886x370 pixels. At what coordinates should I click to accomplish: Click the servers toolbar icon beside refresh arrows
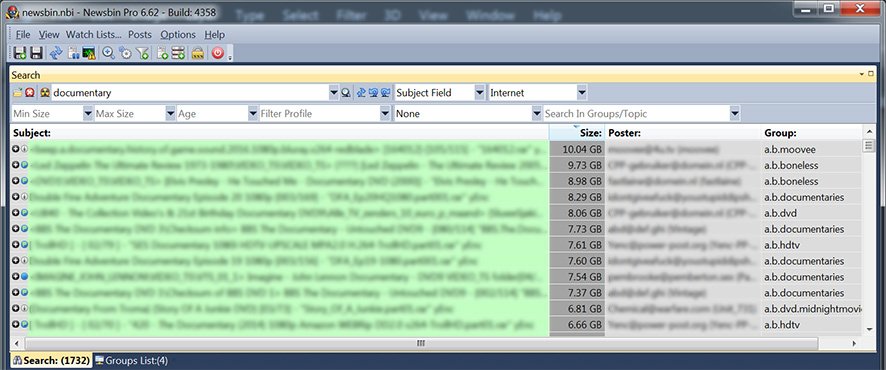(x=73, y=53)
